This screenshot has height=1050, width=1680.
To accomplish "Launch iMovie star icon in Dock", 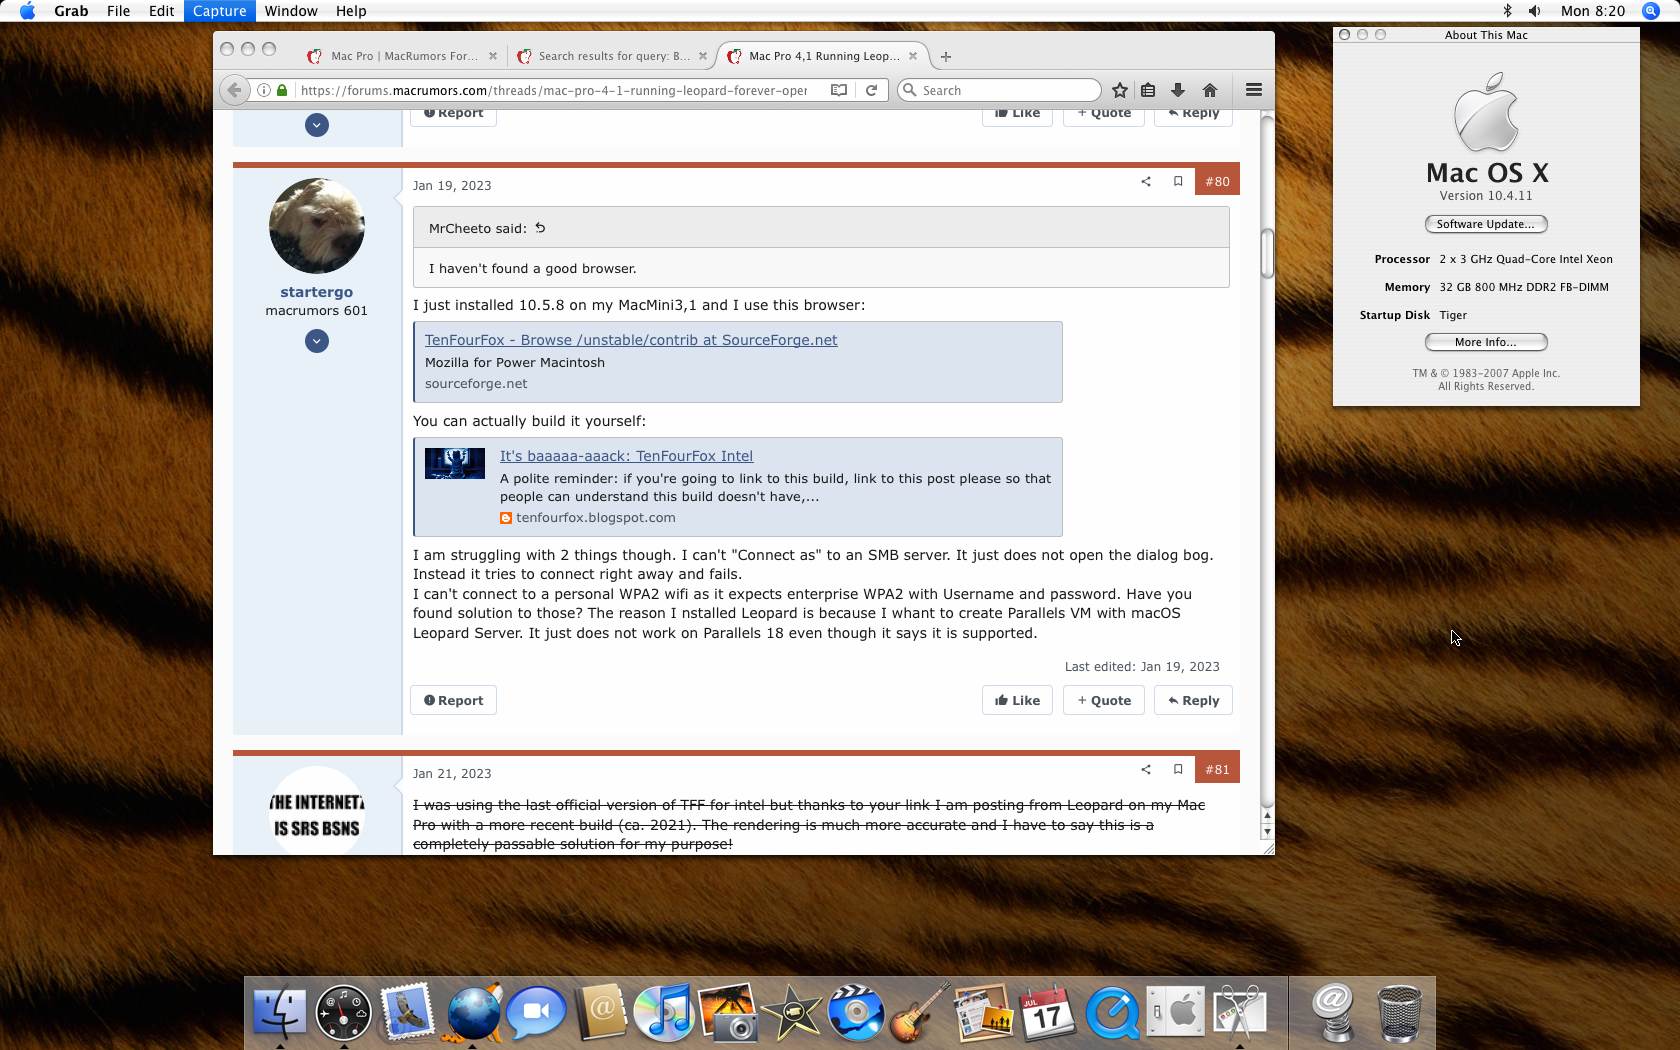I will (792, 1012).
